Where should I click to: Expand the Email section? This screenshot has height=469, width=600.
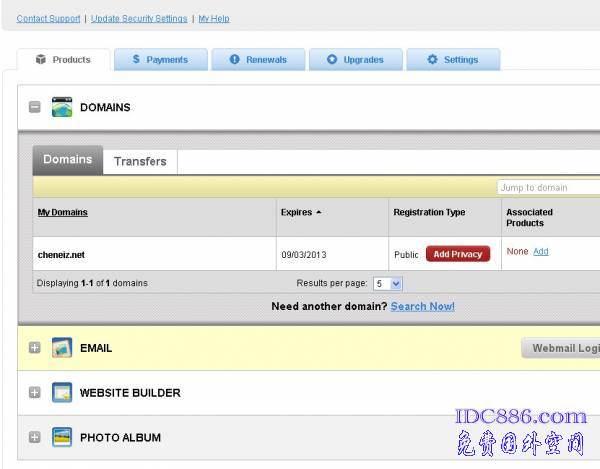click(x=35, y=348)
